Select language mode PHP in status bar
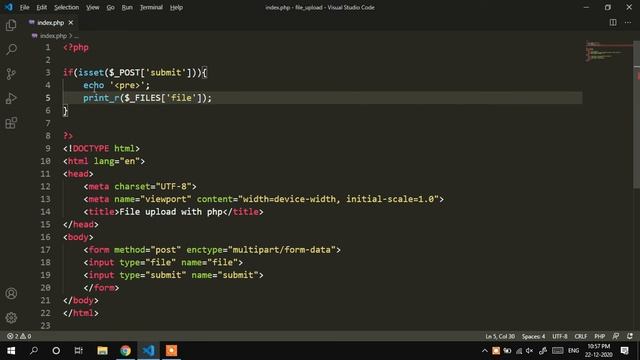 coord(600,336)
